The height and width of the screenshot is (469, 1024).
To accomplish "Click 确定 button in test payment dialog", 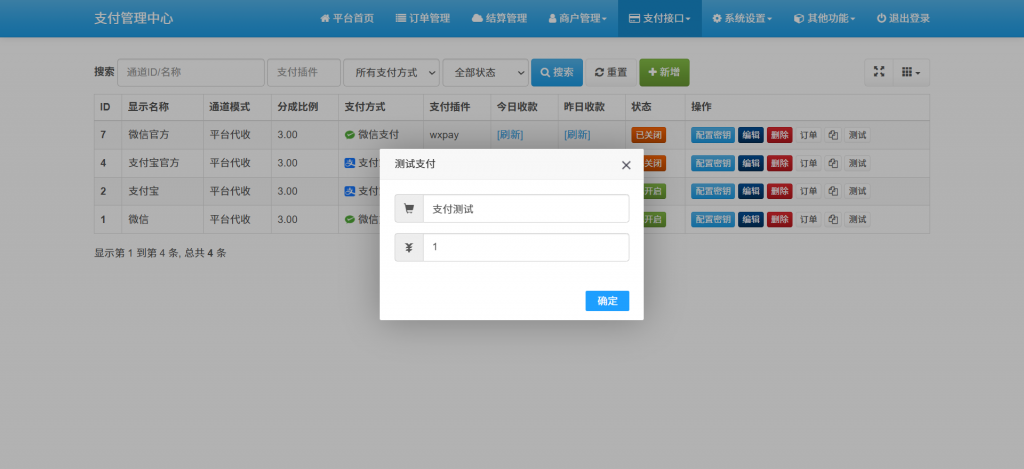I will 607,301.
